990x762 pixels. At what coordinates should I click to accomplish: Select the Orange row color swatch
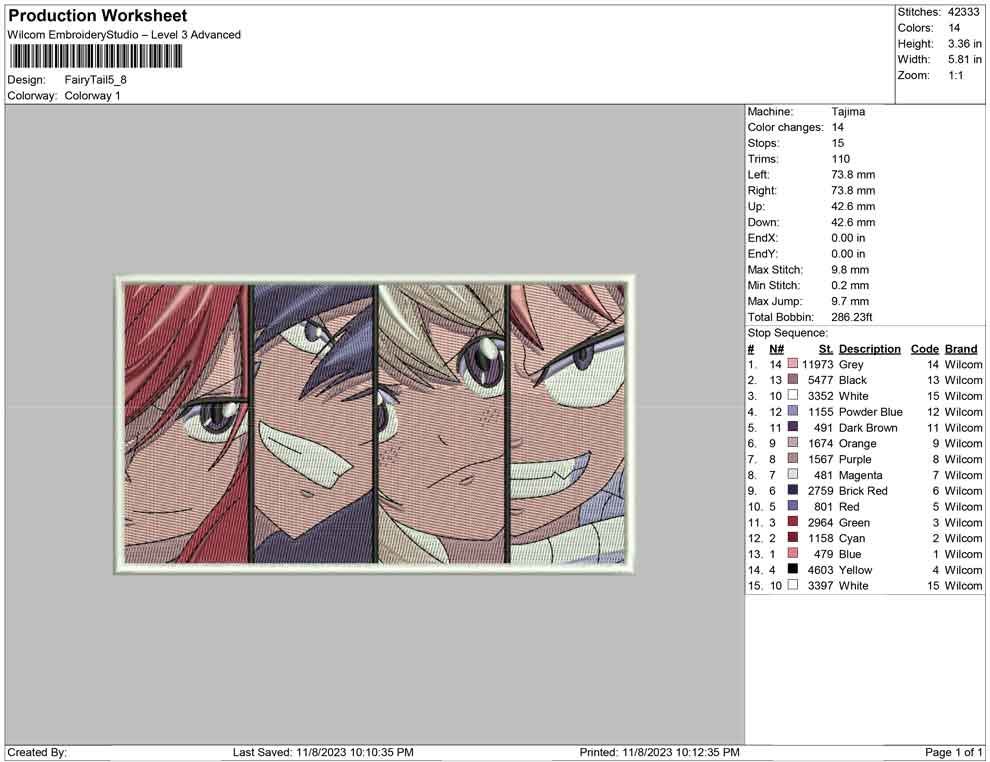[x=792, y=443]
